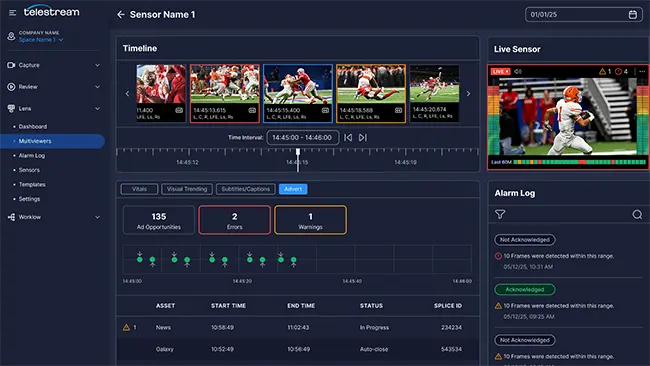The height and width of the screenshot is (366, 650).
Task: Toggle the Live Sensor audio speaker icon
Action: [518, 71]
